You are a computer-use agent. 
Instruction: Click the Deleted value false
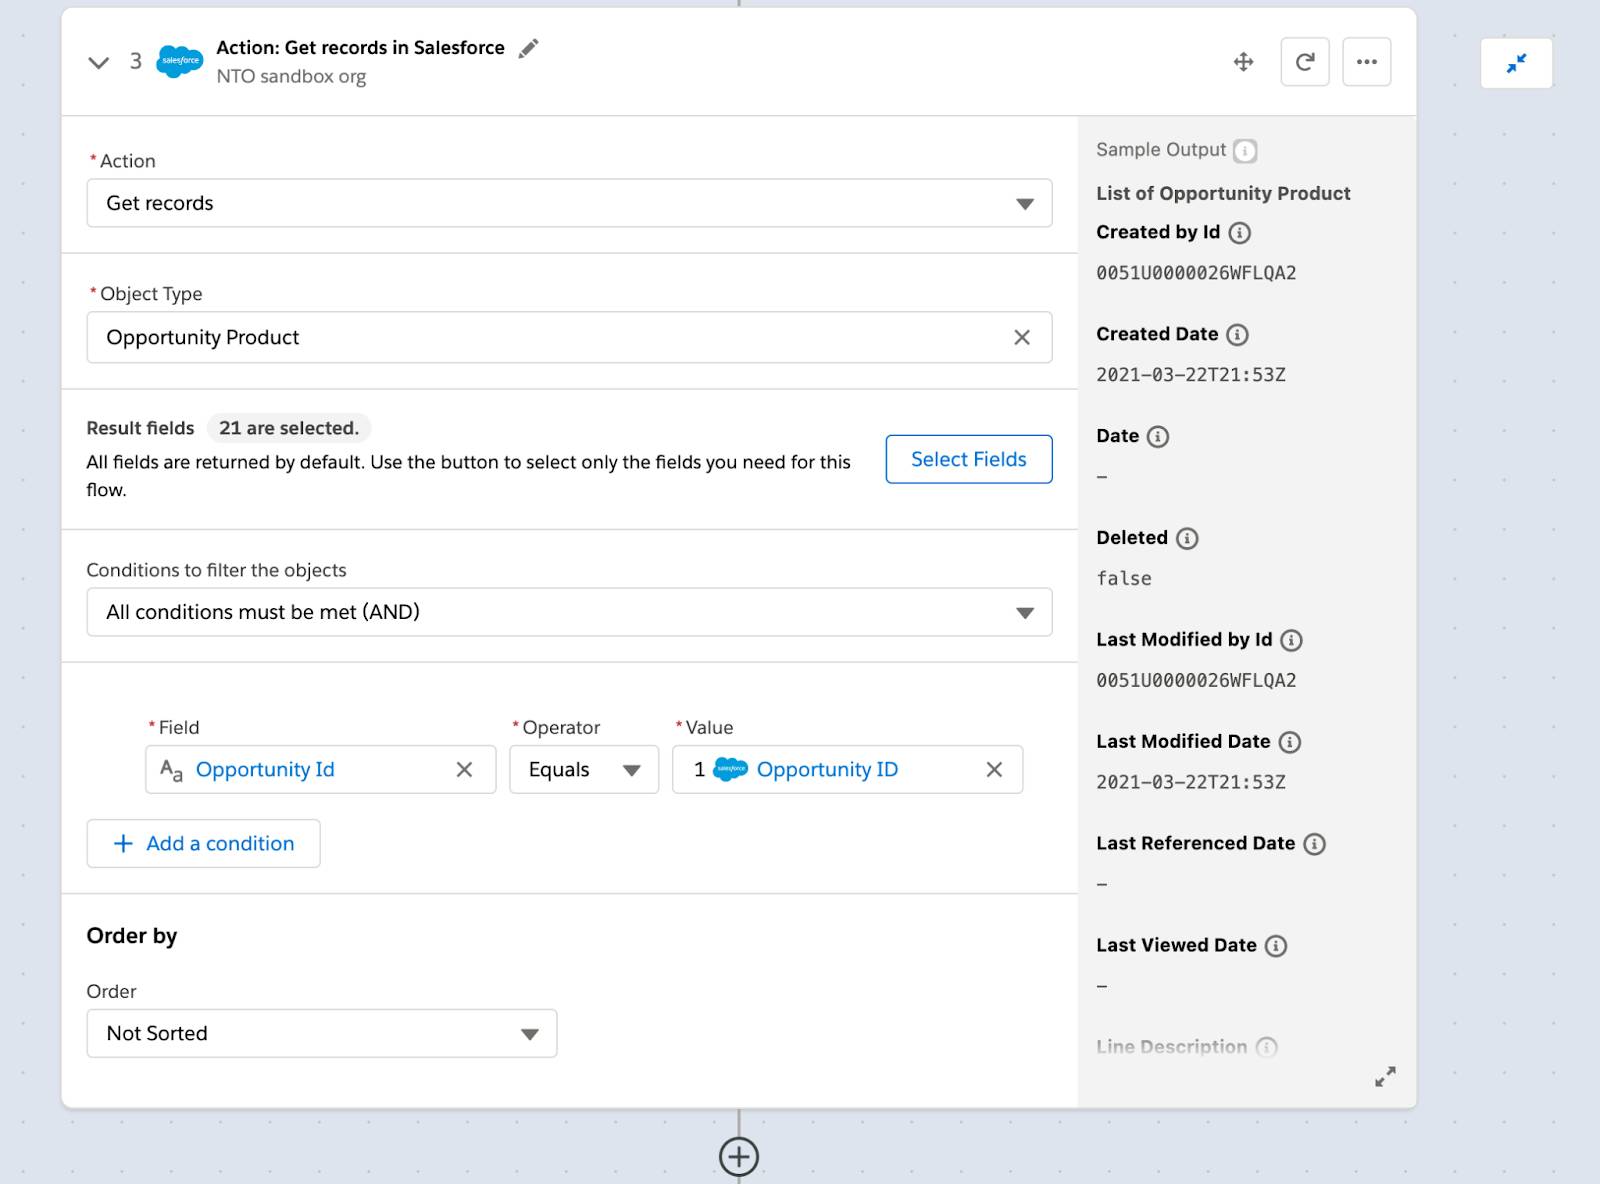[x=1124, y=579]
